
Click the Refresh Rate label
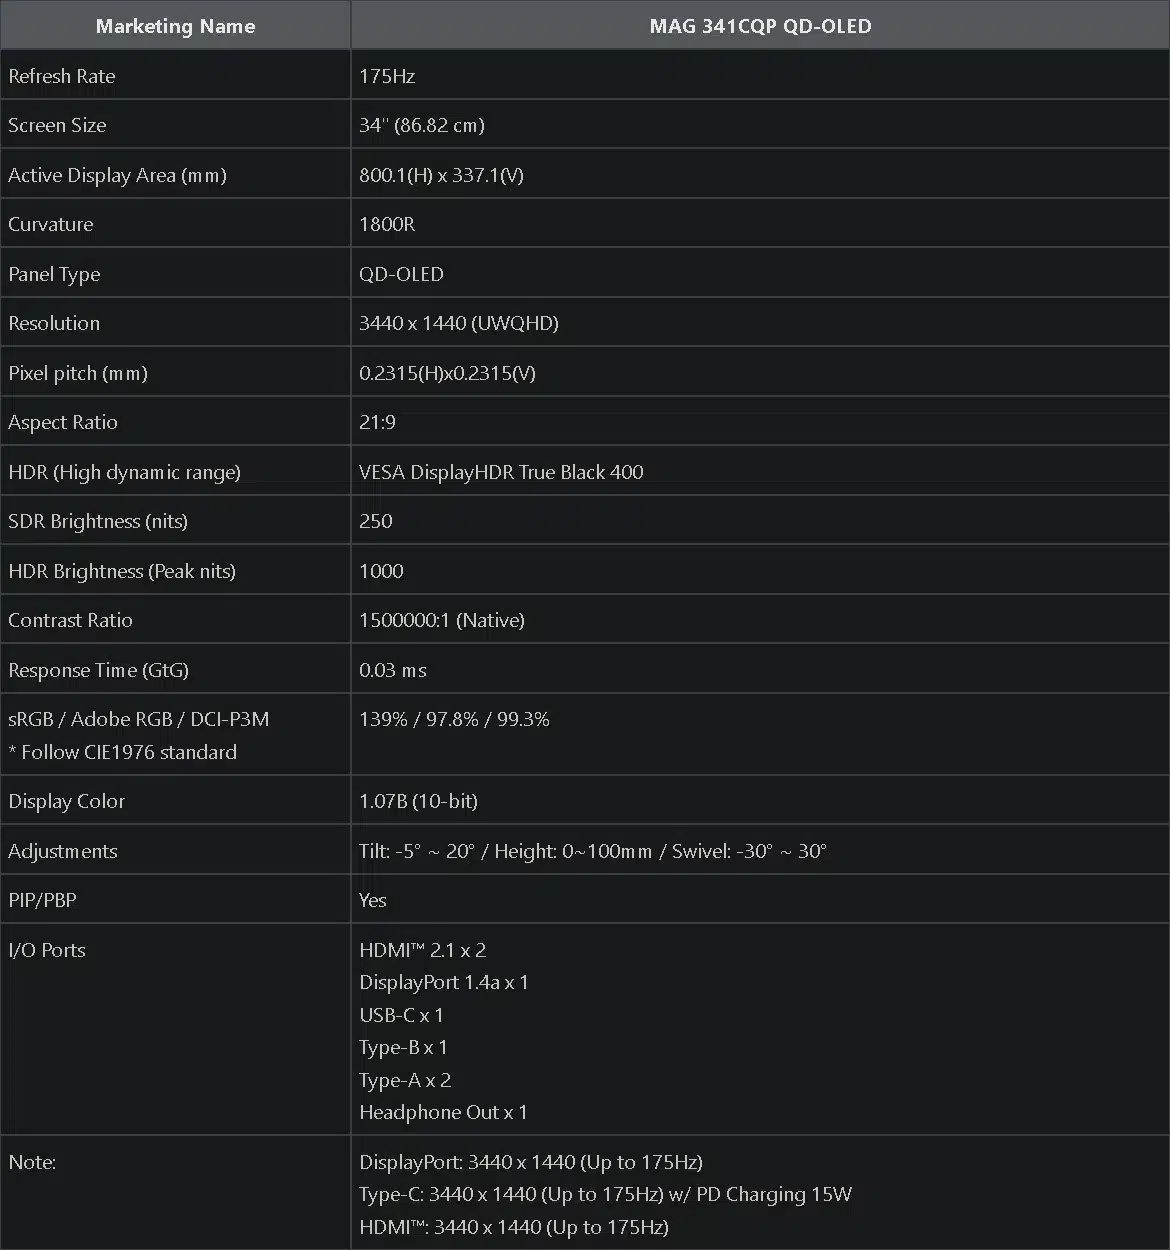(x=62, y=76)
